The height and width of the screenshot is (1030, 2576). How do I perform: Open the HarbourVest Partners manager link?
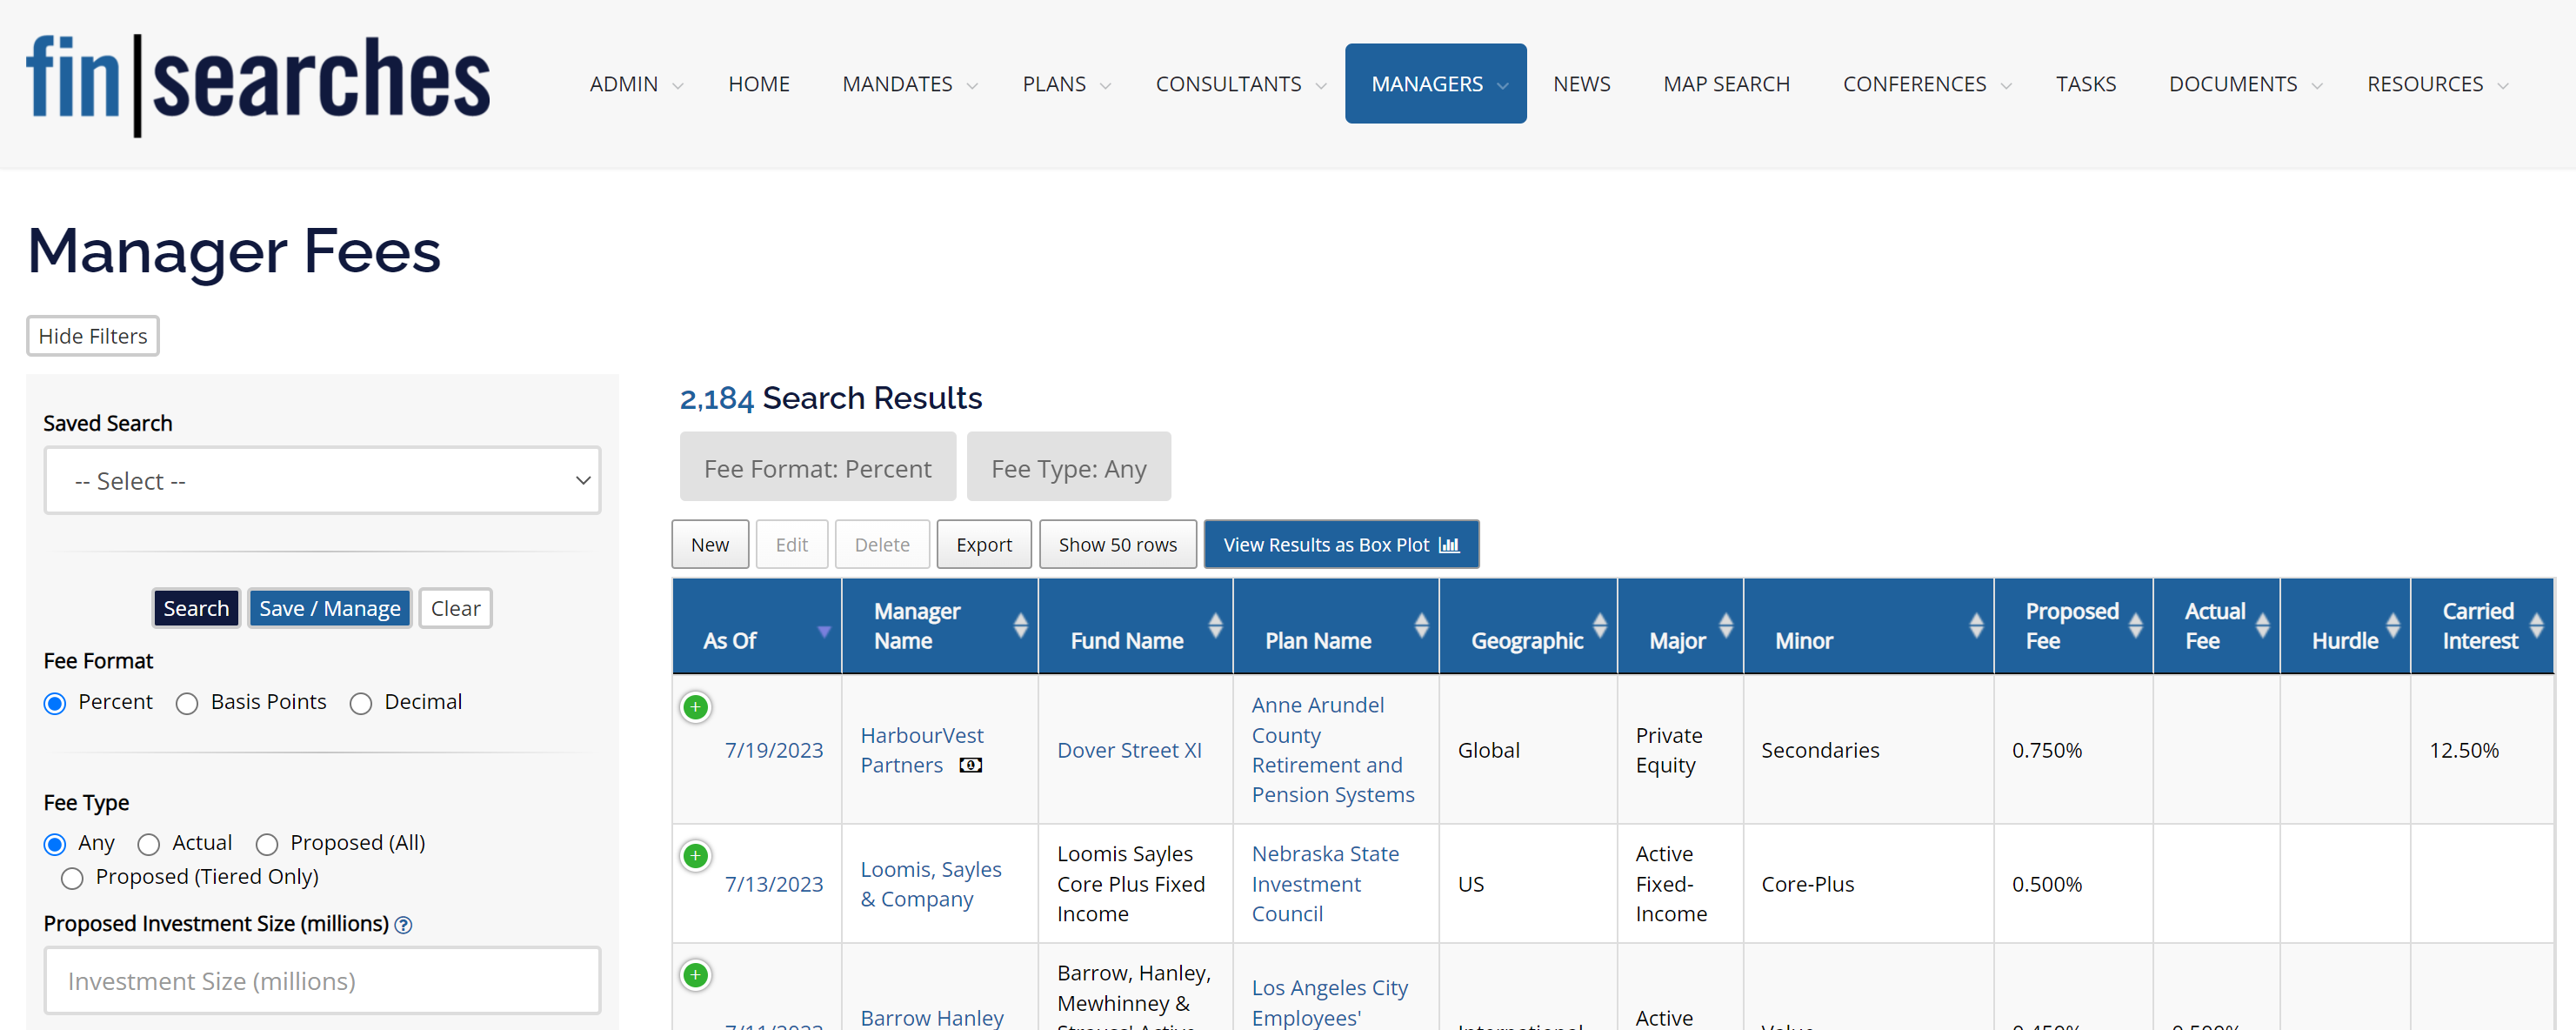[921, 750]
